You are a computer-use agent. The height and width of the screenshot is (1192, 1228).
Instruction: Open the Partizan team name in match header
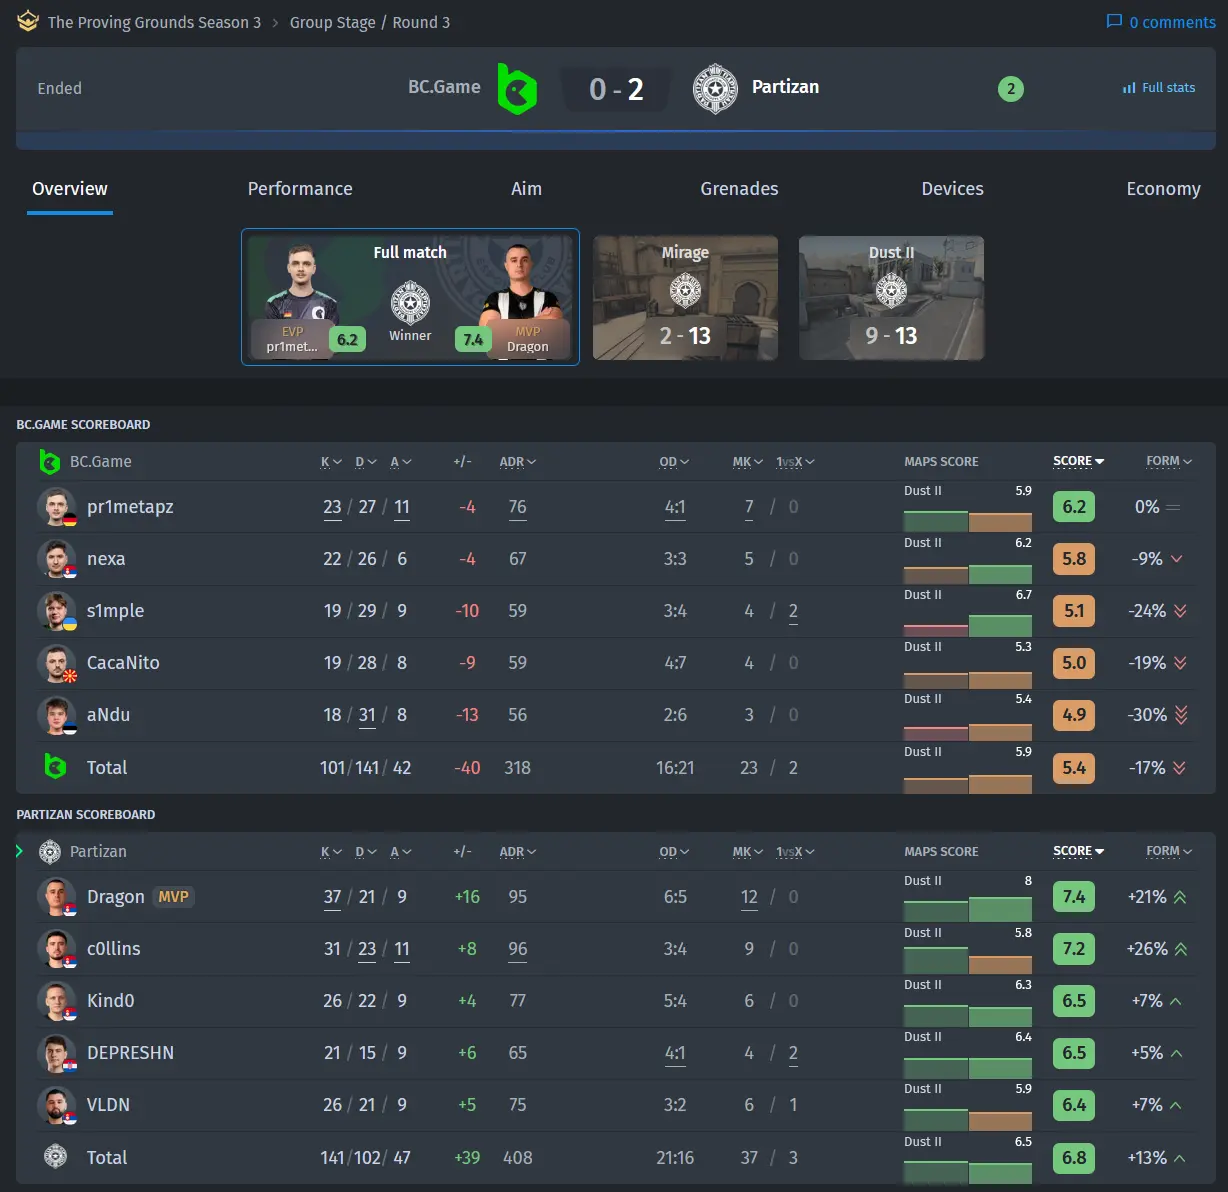click(785, 87)
